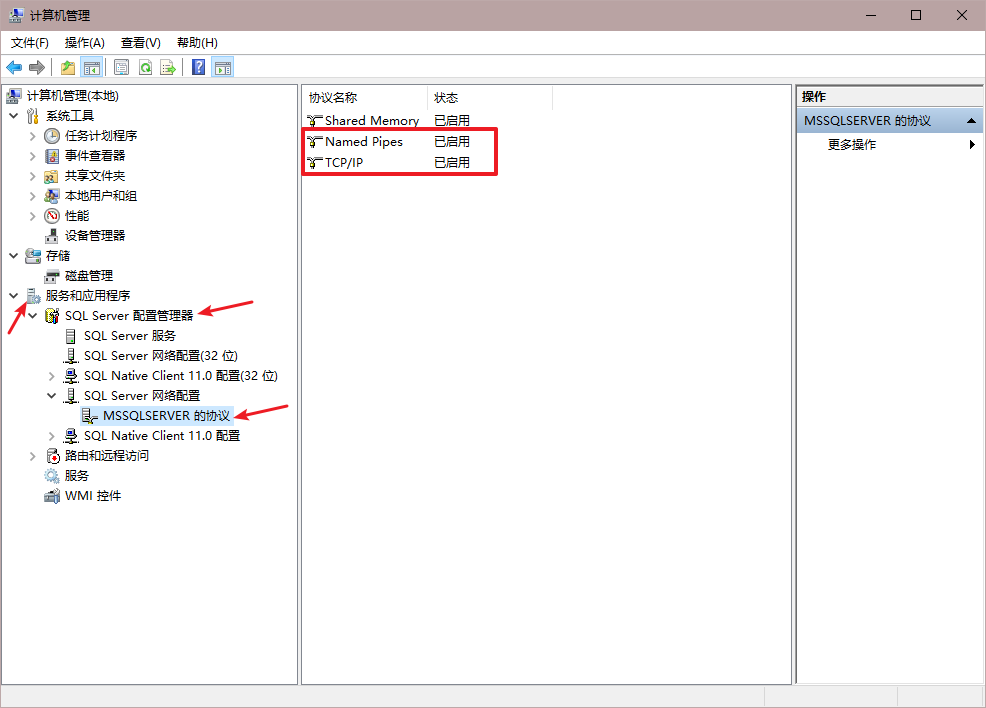
Task: Collapse the 系统工具 node
Action: (14, 116)
